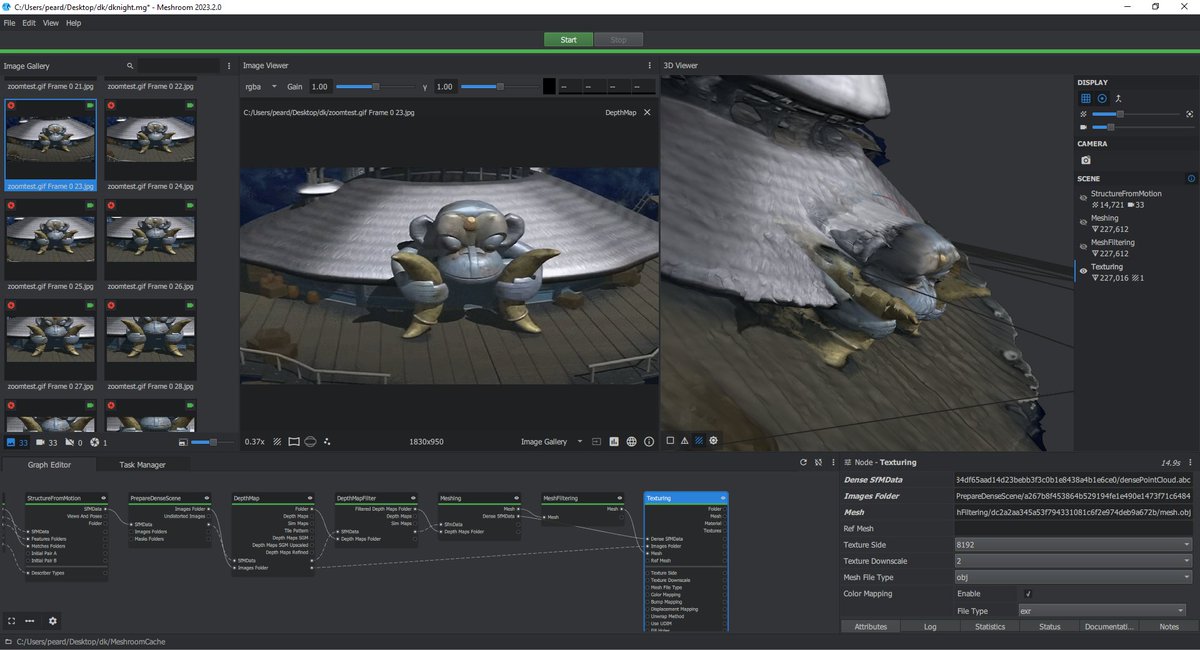Click the textured render mode icon in 3D Viewer
This screenshot has width=1200, height=650.
pos(699,441)
